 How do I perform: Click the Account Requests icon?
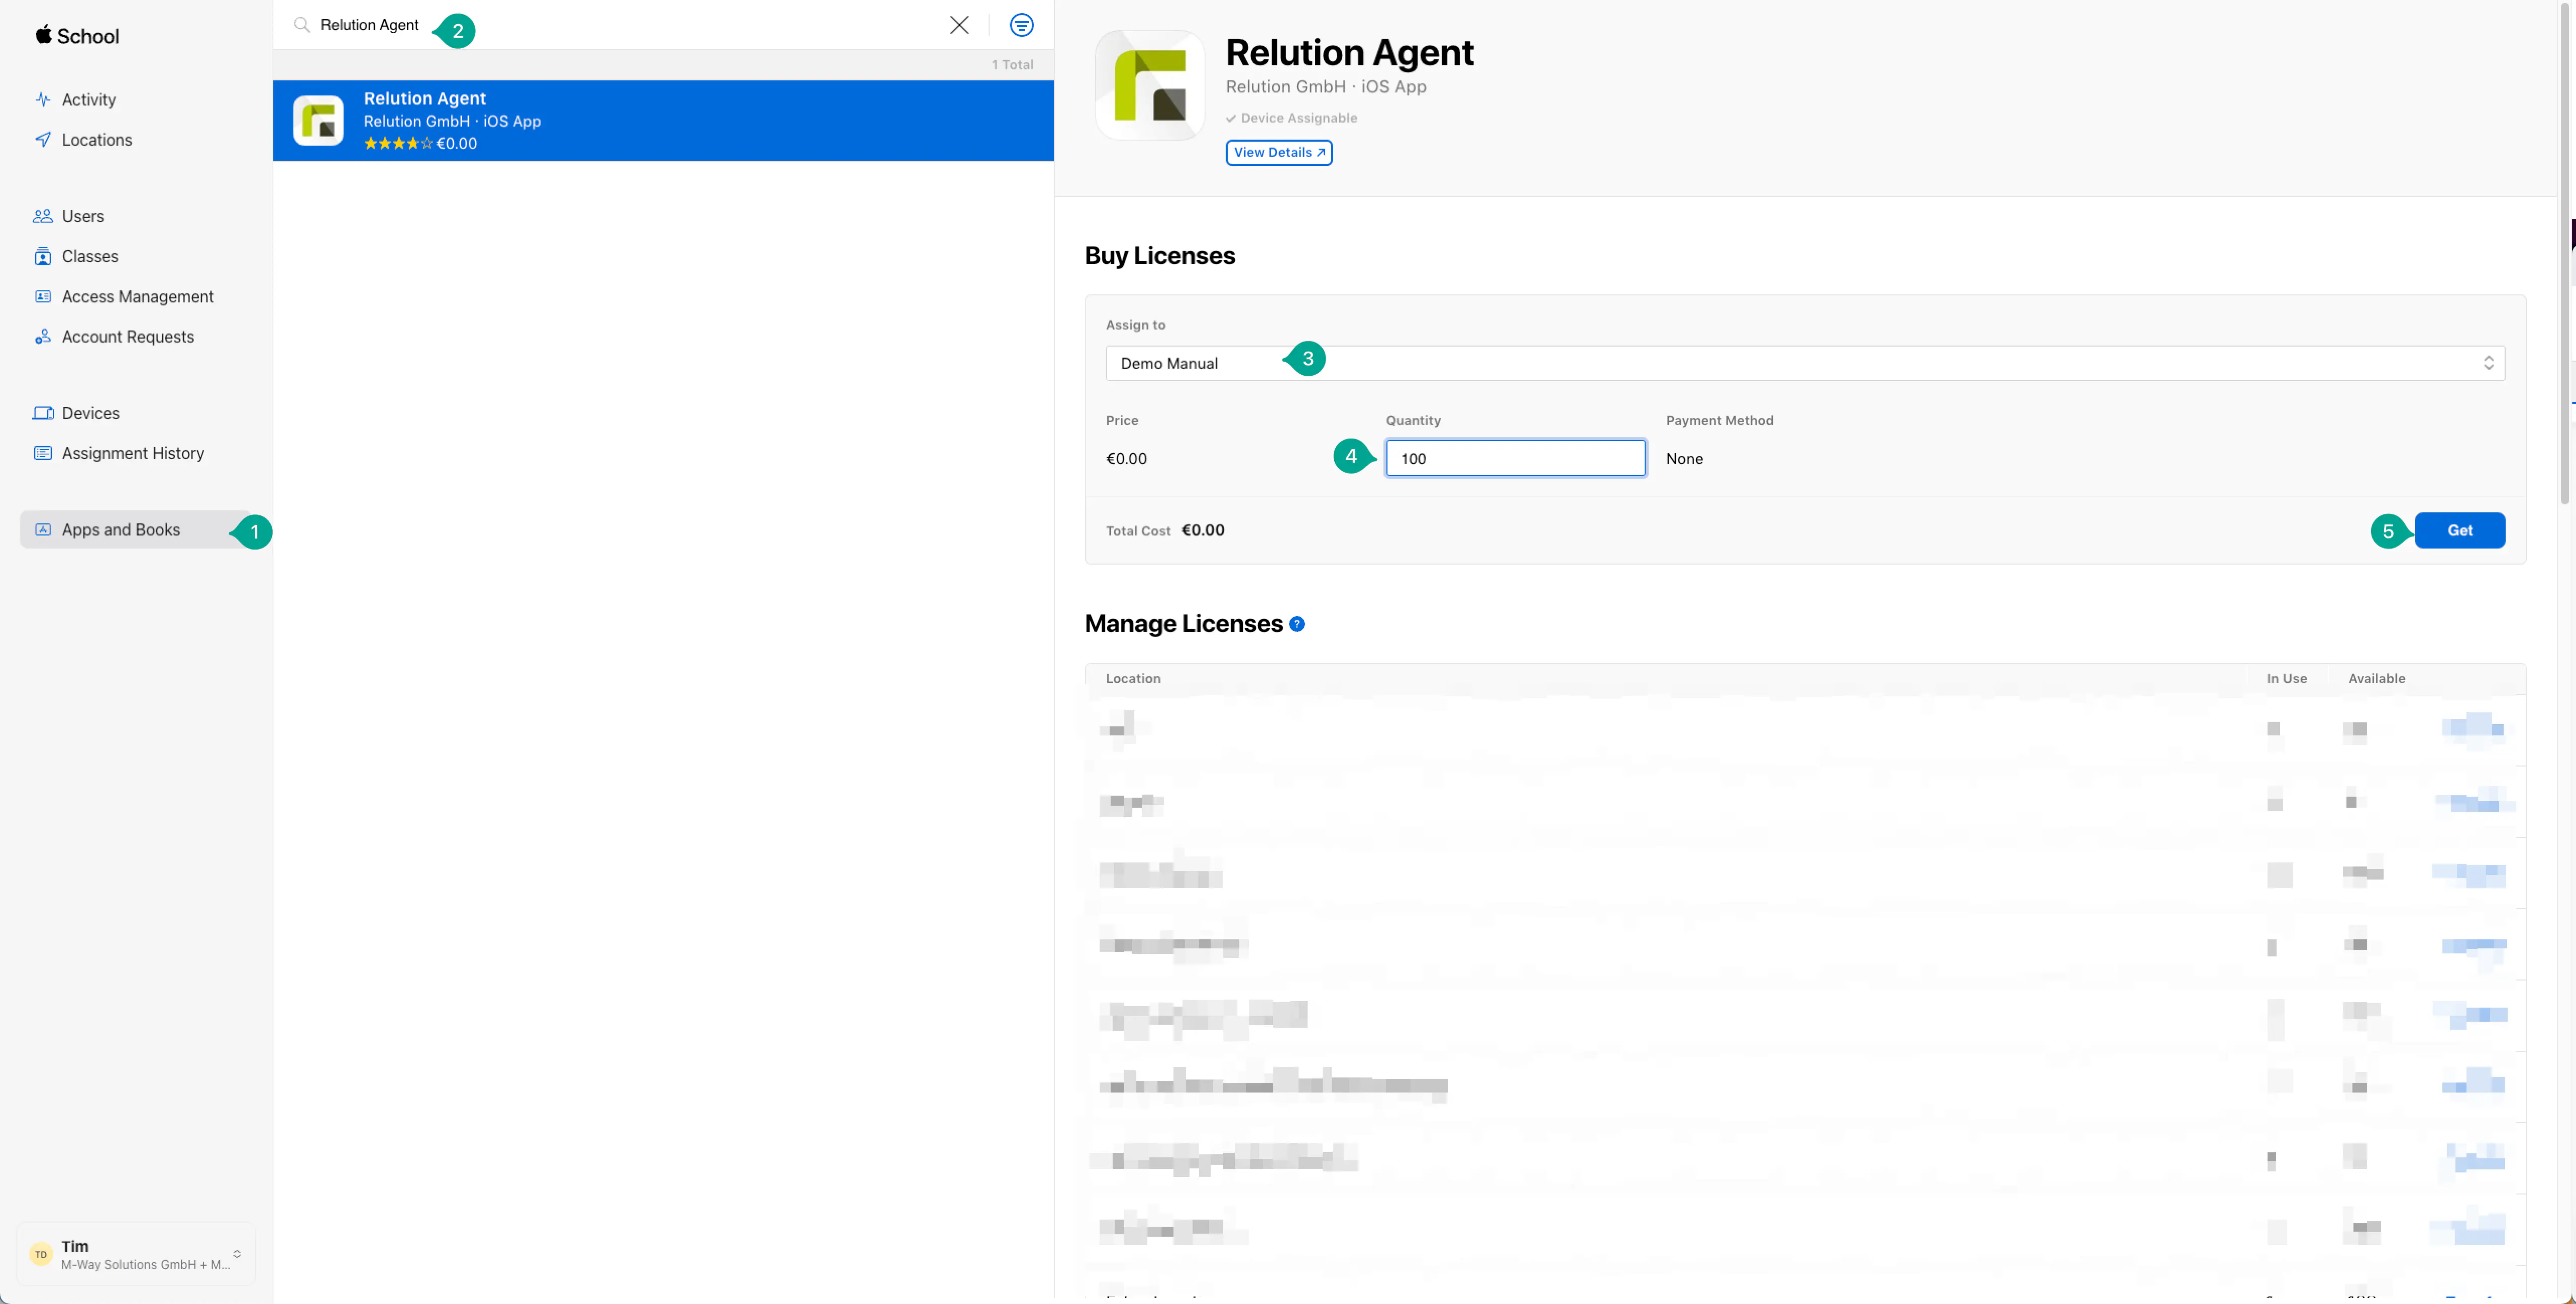43,337
